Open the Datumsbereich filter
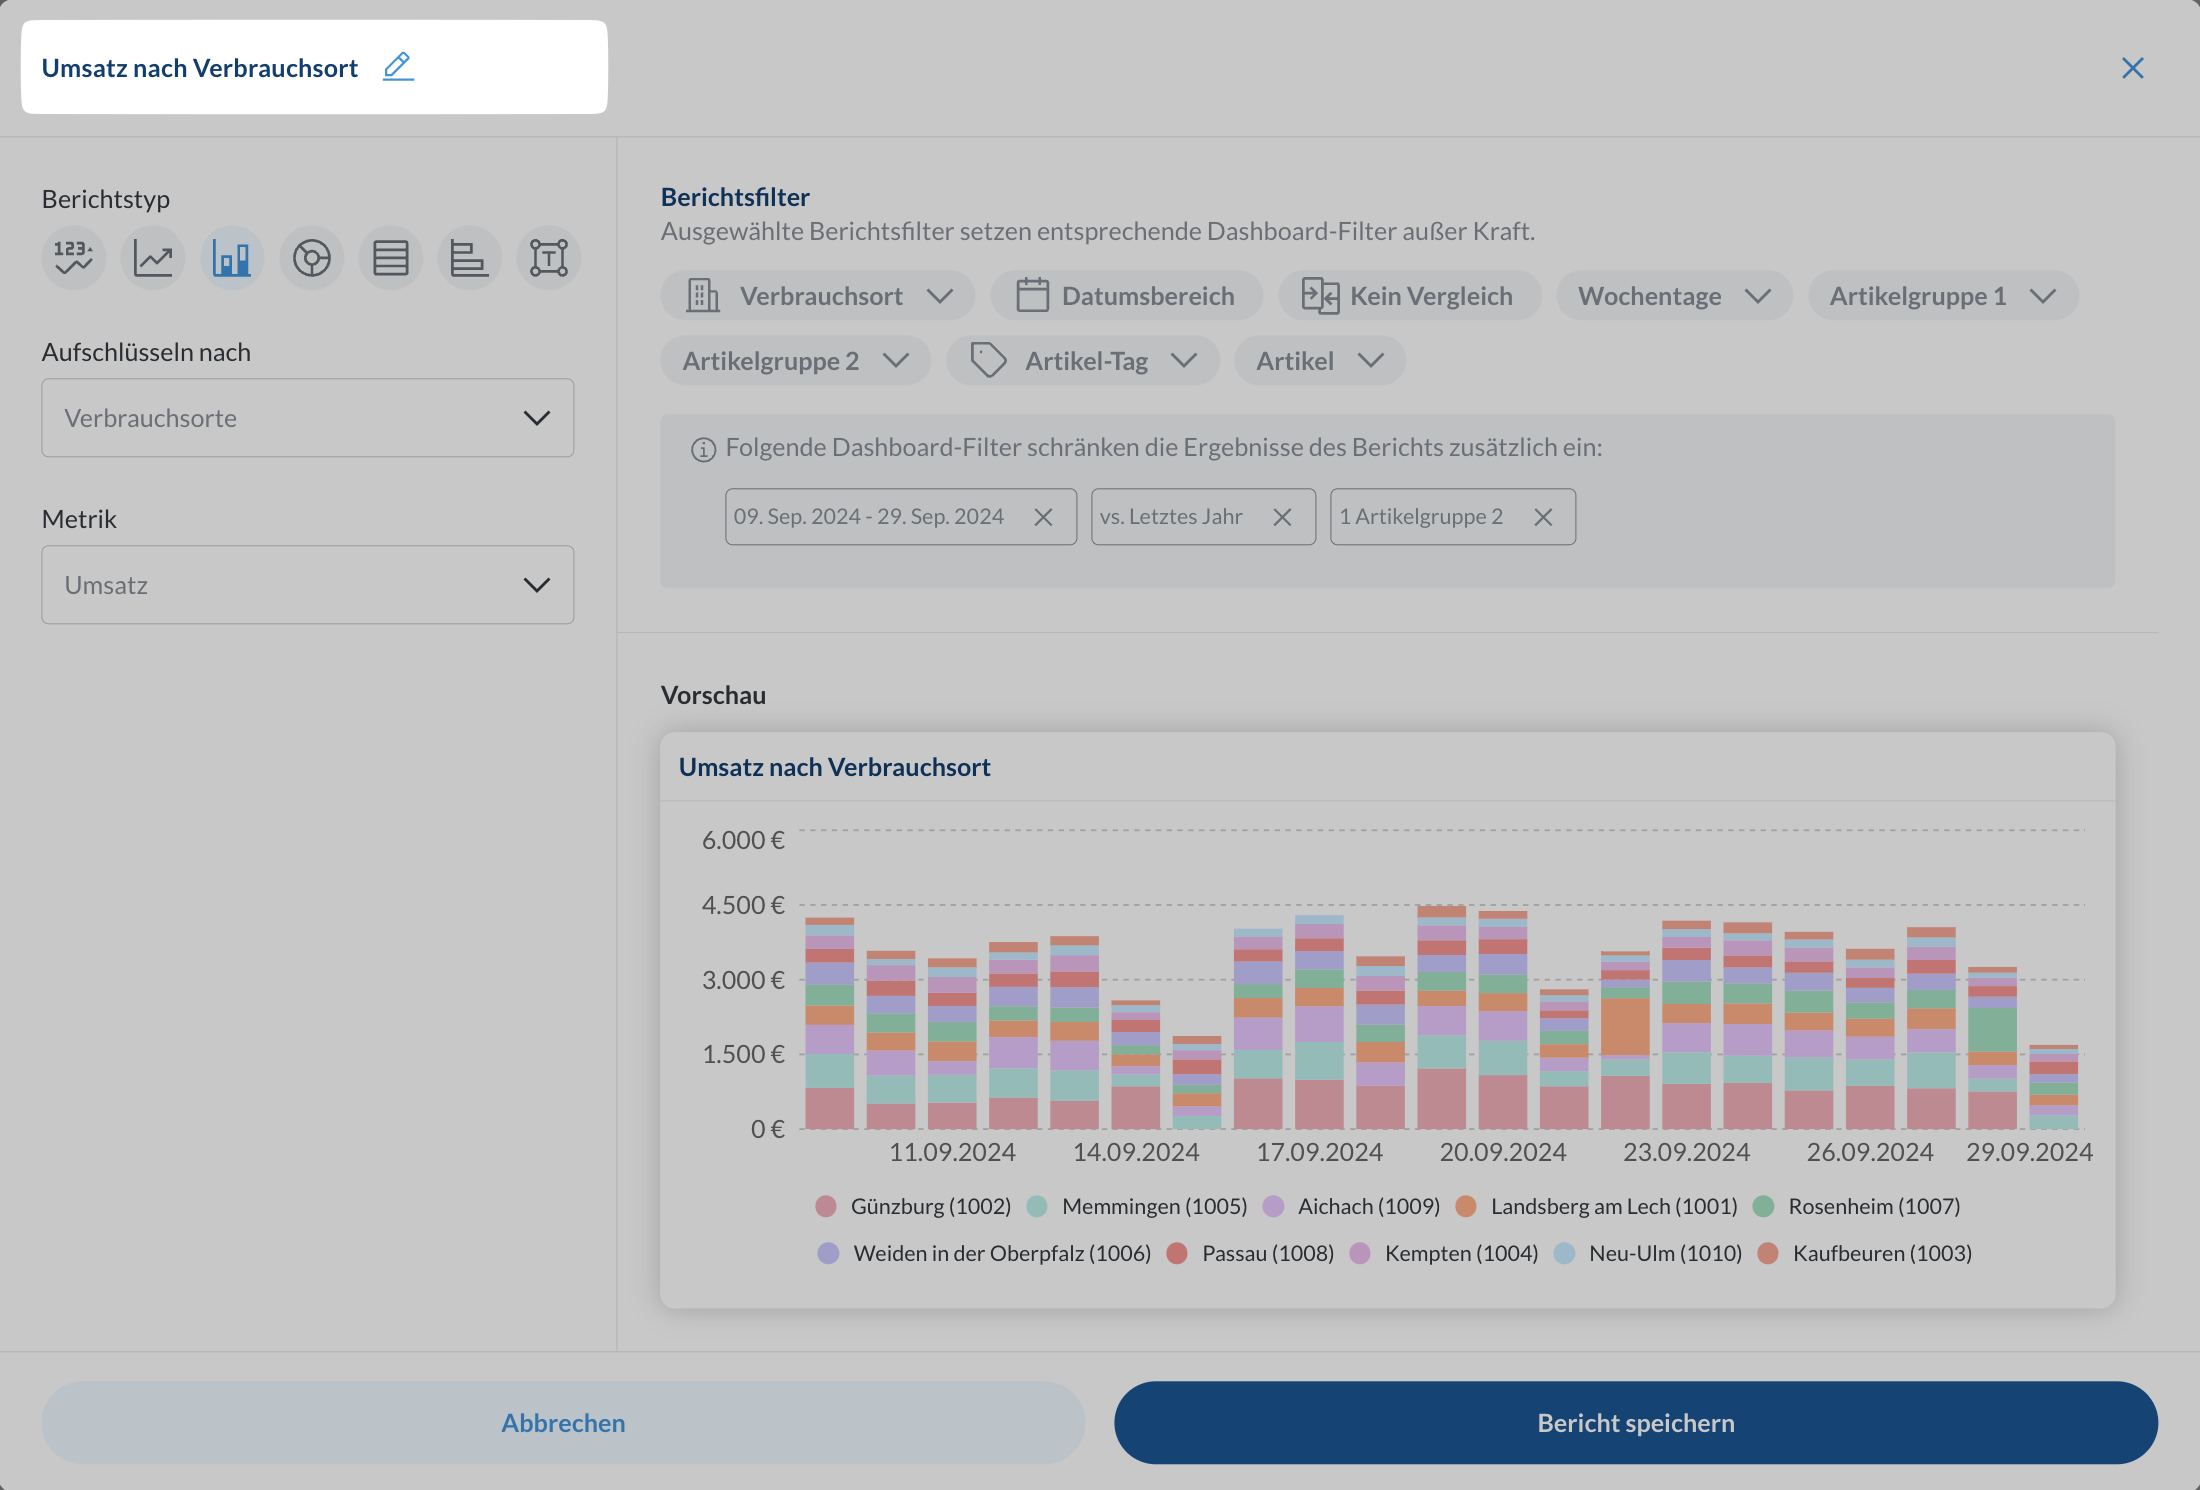Screen dimensions: 2200x1490 1127,296
